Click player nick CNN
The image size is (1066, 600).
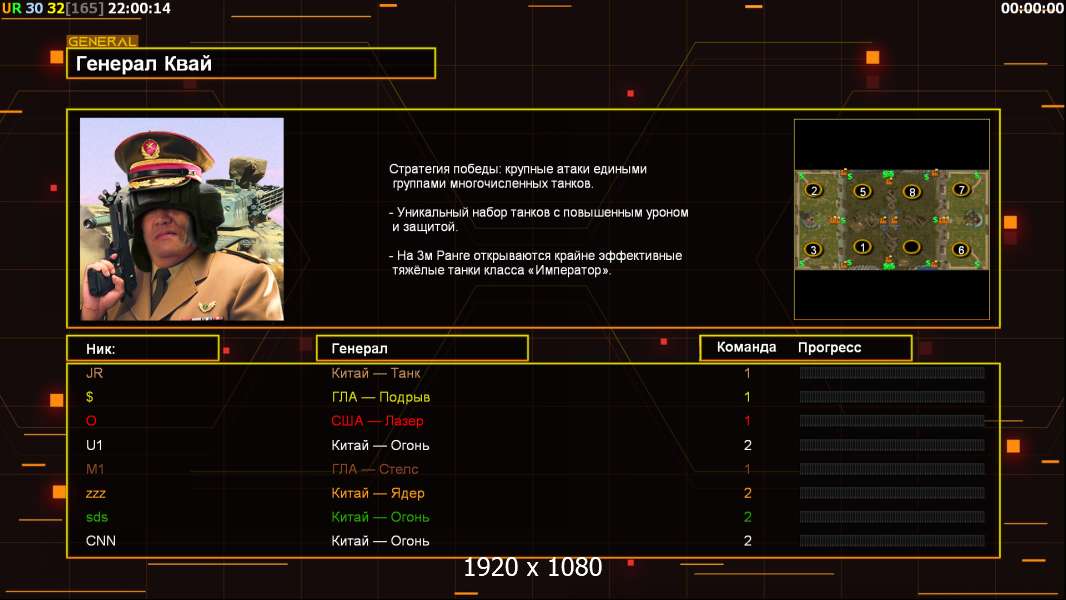coord(101,541)
